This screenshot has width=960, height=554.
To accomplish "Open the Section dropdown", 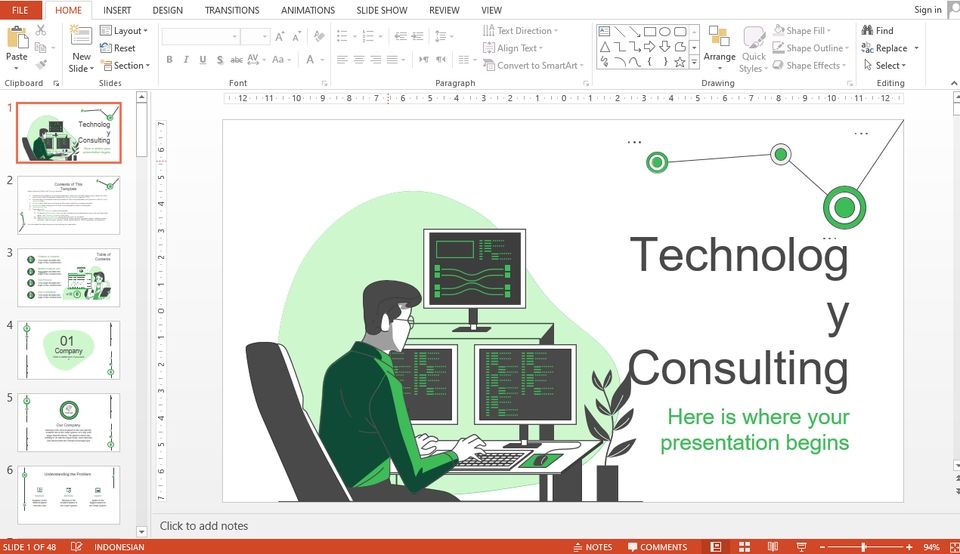I will coord(125,65).
